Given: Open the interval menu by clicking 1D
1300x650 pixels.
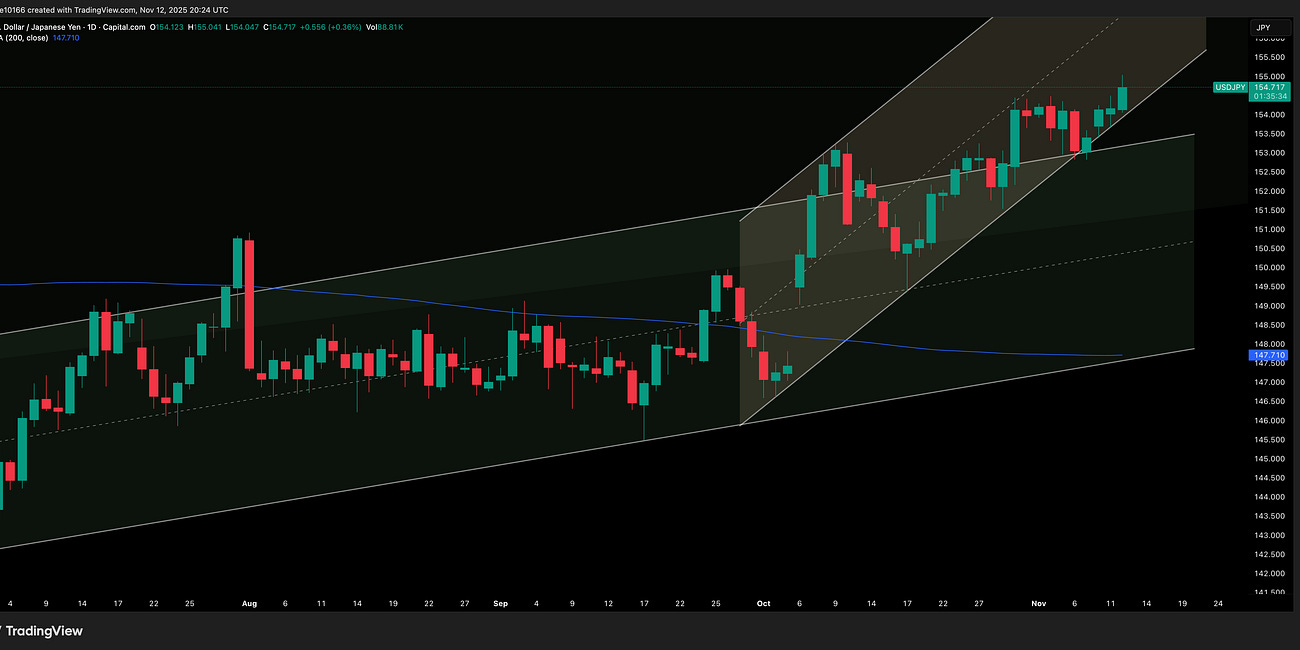Looking at the screenshot, I should pyautogui.click(x=93, y=27).
